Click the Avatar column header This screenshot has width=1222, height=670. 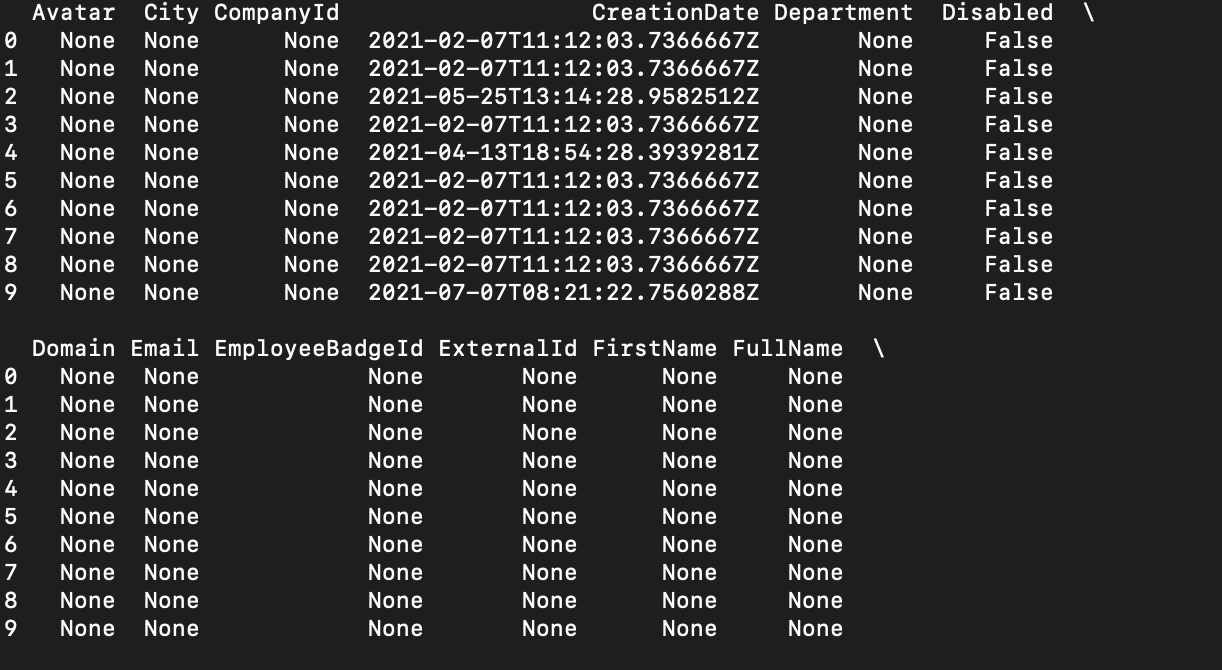pos(73,13)
